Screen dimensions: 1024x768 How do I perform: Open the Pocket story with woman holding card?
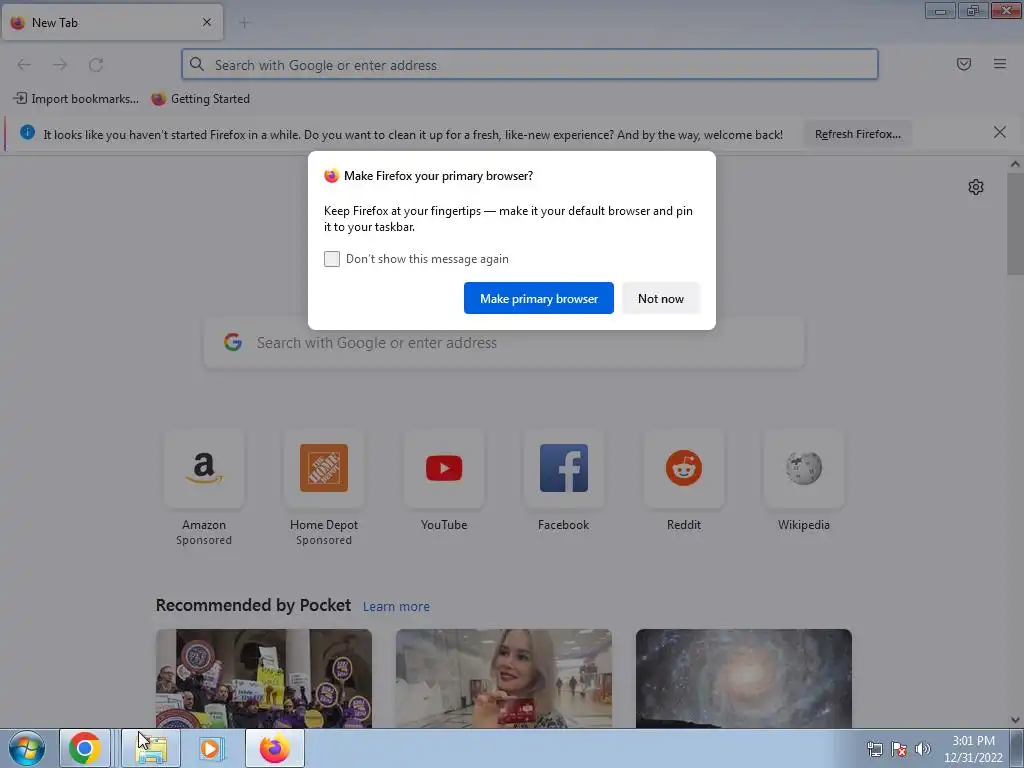[504, 679]
